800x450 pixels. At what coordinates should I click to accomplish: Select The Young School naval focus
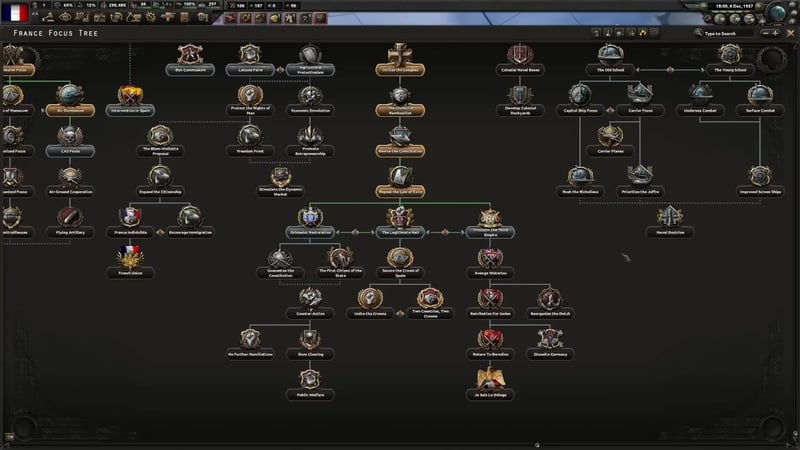pyautogui.click(x=730, y=60)
